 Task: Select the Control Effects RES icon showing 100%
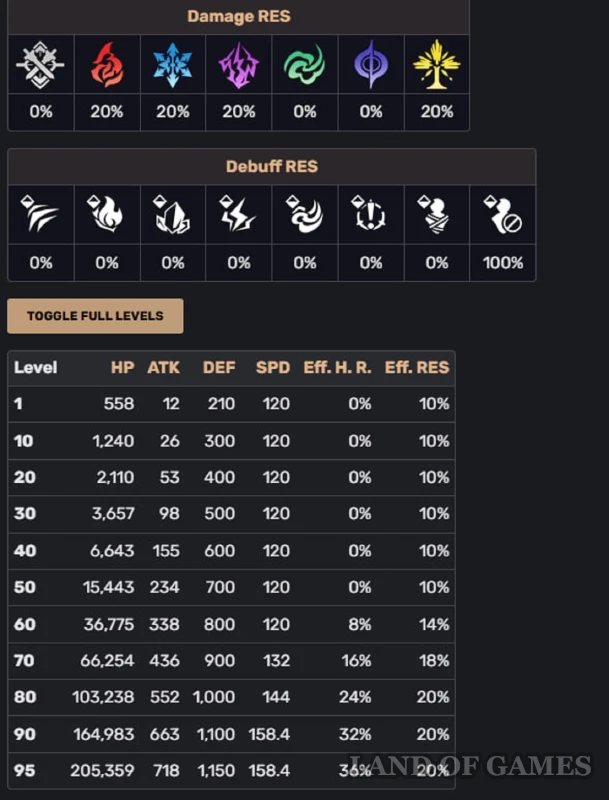(x=503, y=214)
